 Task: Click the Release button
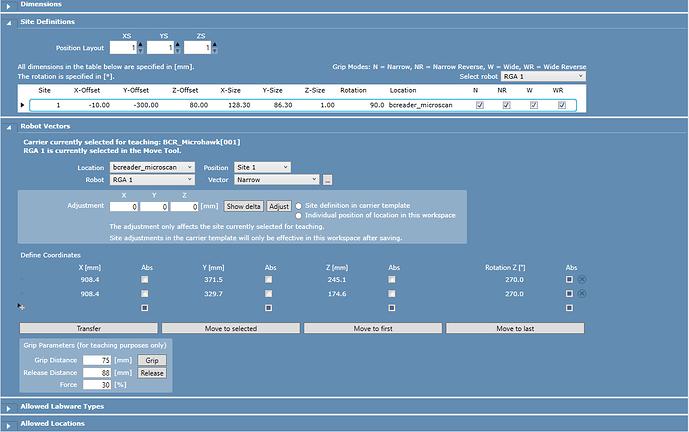[x=152, y=373]
